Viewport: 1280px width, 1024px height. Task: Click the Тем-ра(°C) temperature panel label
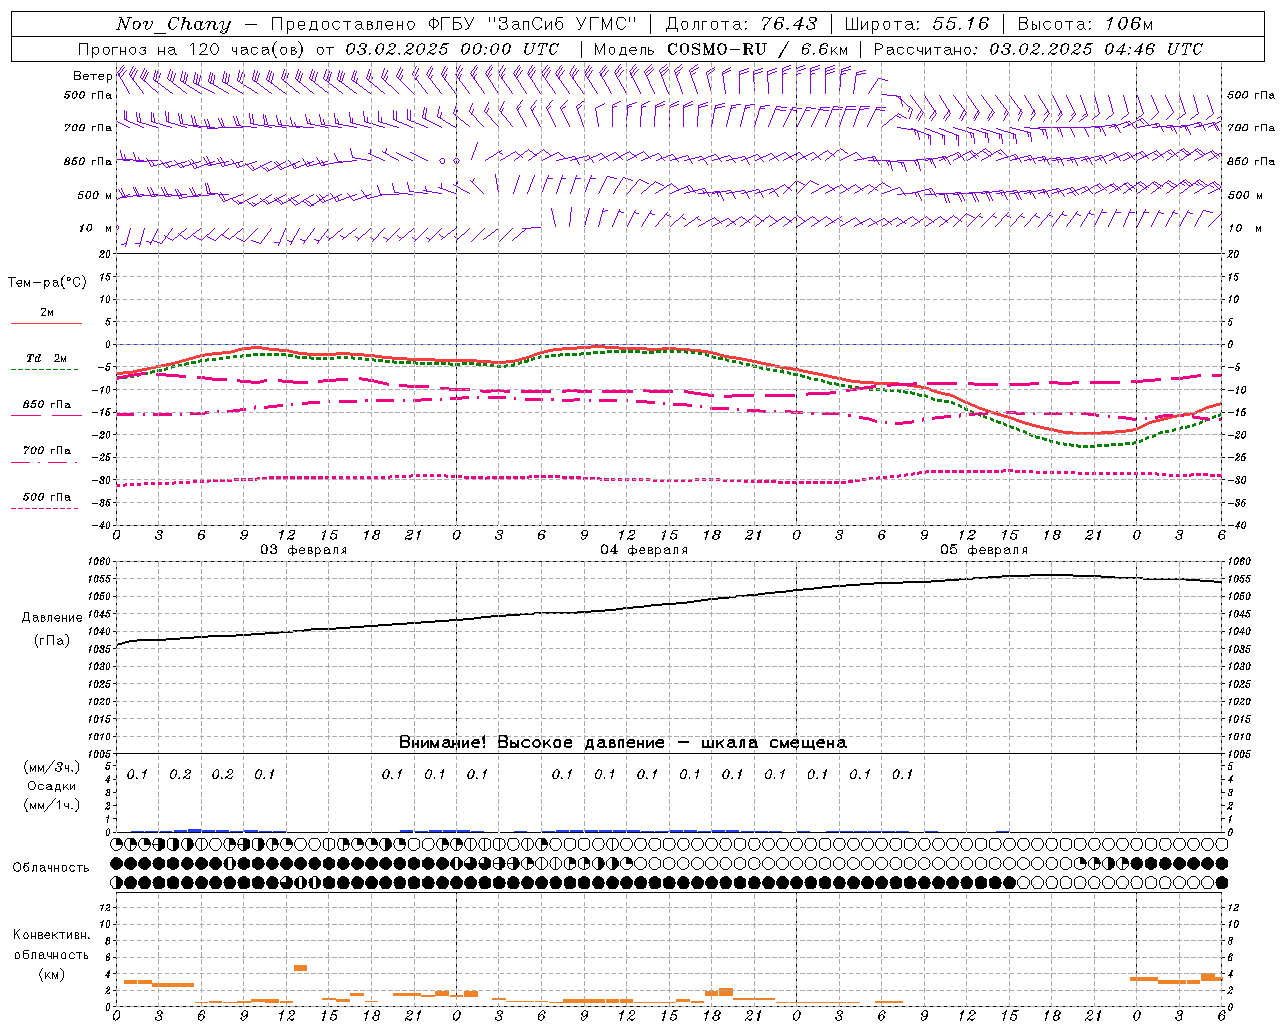[x=47, y=282]
